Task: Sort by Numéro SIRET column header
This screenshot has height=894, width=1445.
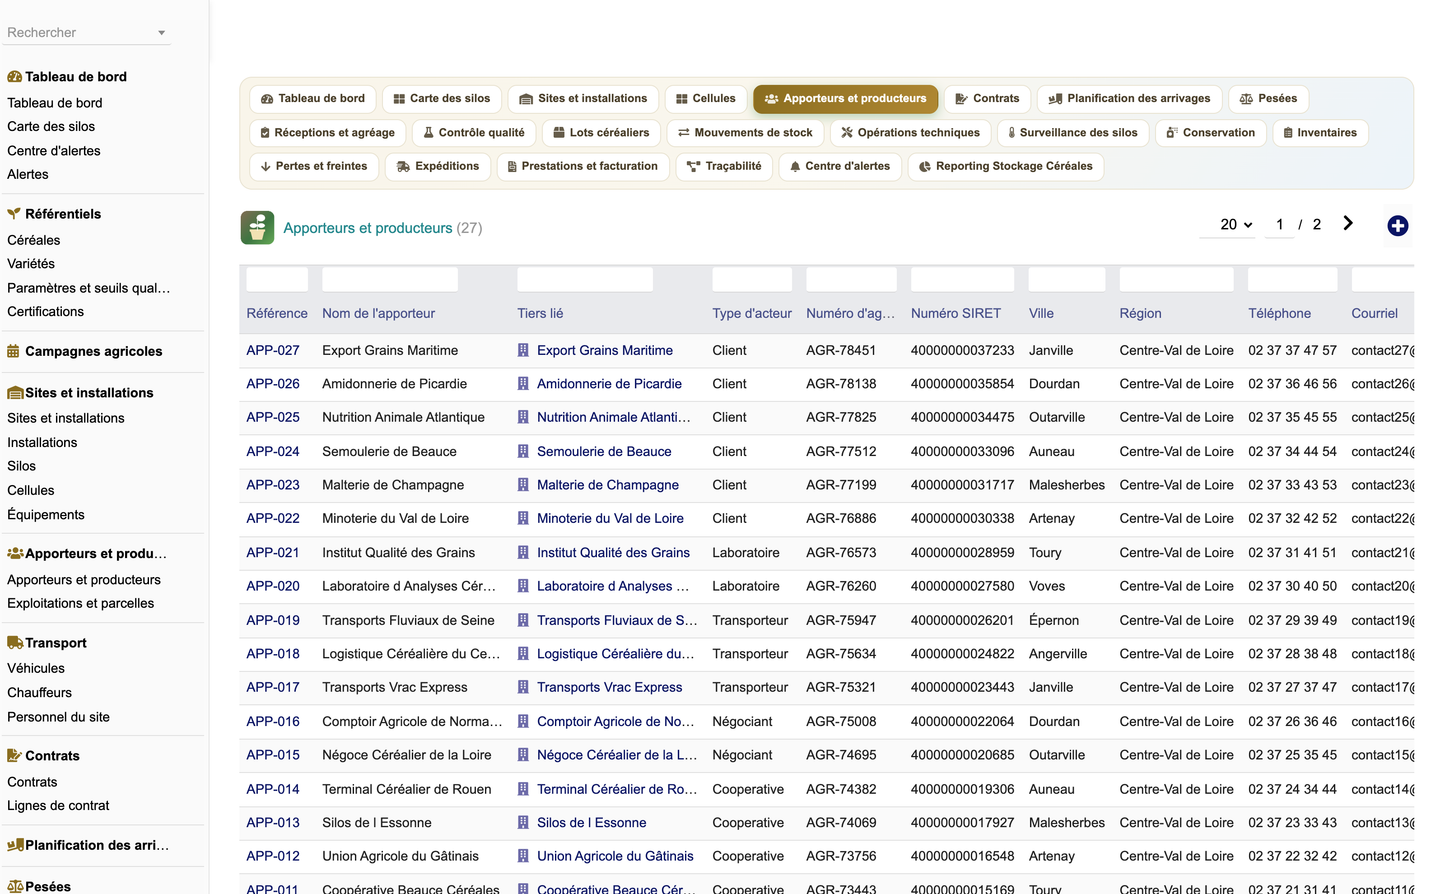Action: (x=956, y=313)
